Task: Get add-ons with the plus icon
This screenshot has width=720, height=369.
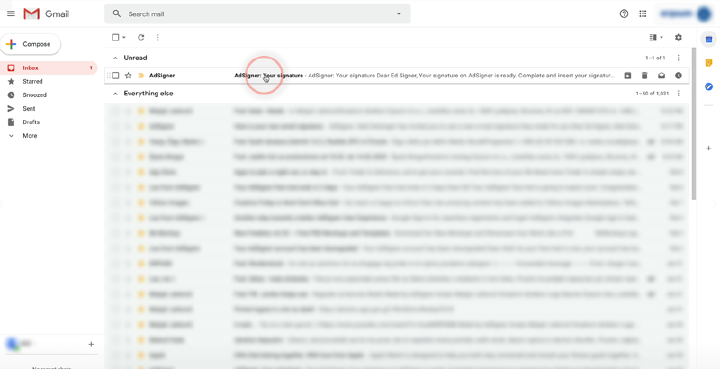Action: point(709,148)
